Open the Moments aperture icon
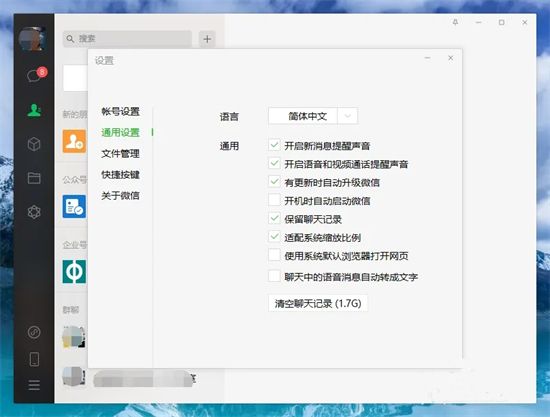The height and width of the screenshot is (417, 550). click(x=34, y=212)
